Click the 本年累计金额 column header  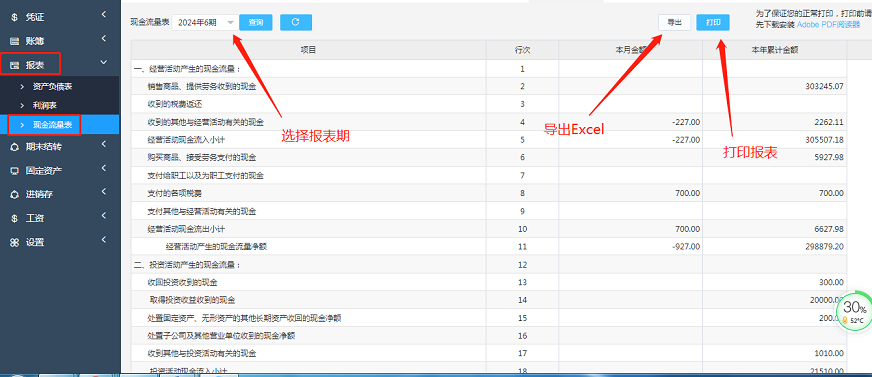point(775,49)
